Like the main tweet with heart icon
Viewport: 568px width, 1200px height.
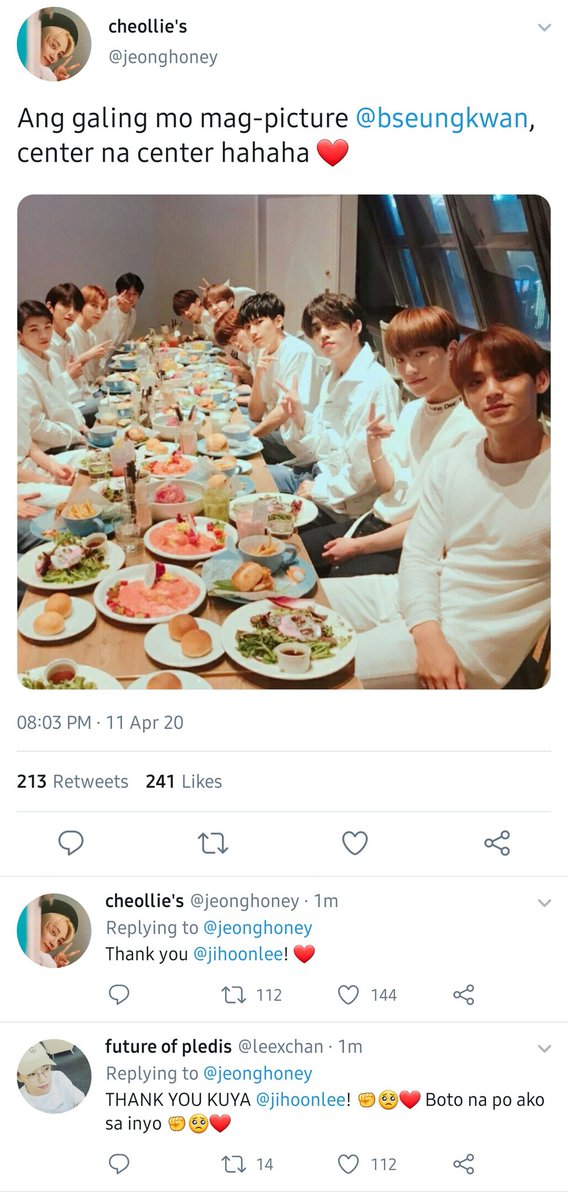coord(355,844)
